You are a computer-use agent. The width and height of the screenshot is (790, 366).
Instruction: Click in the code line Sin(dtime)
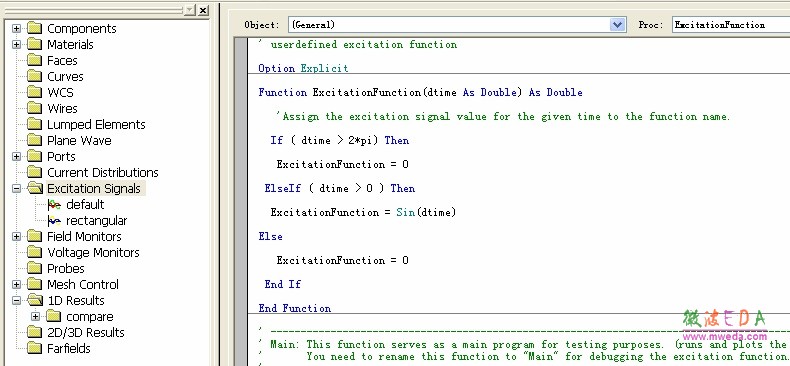(426, 212)
